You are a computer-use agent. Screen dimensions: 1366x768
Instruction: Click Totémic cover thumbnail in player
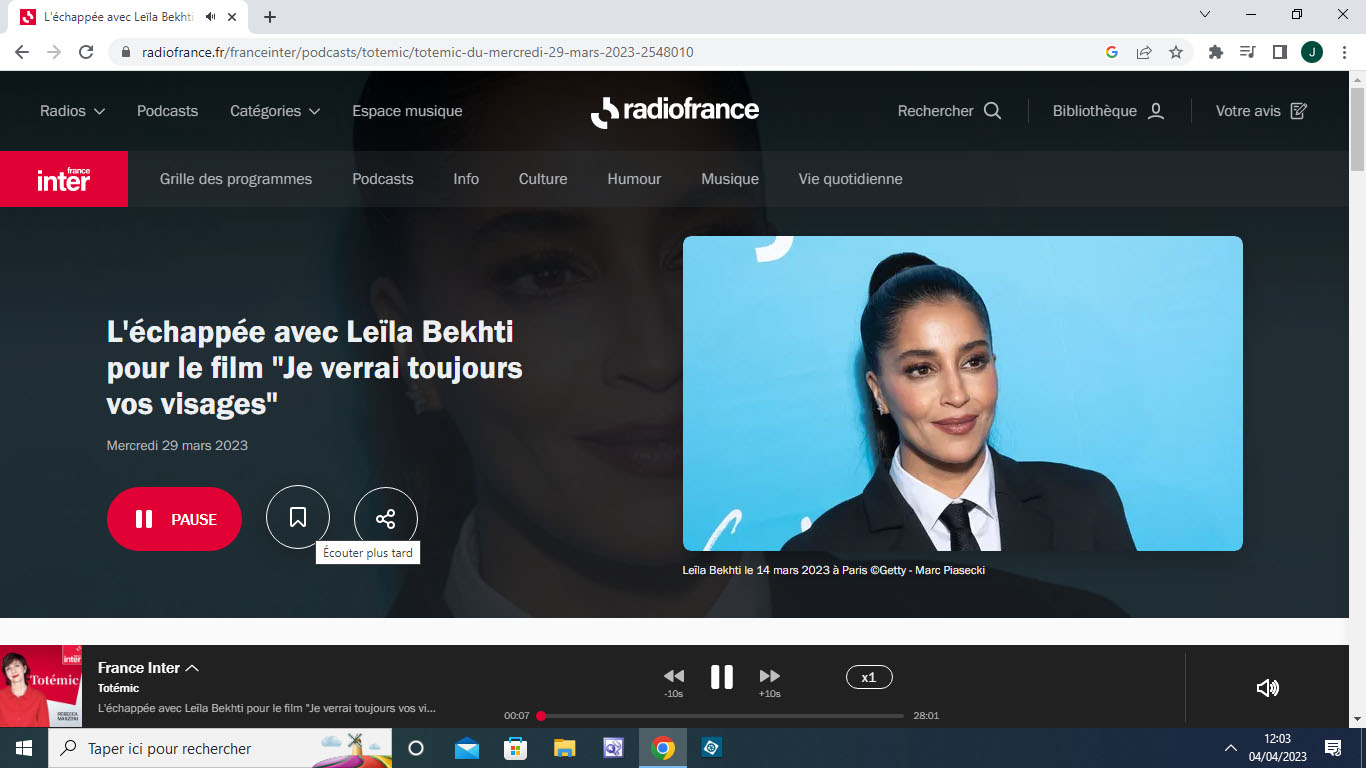pos(41,686)
